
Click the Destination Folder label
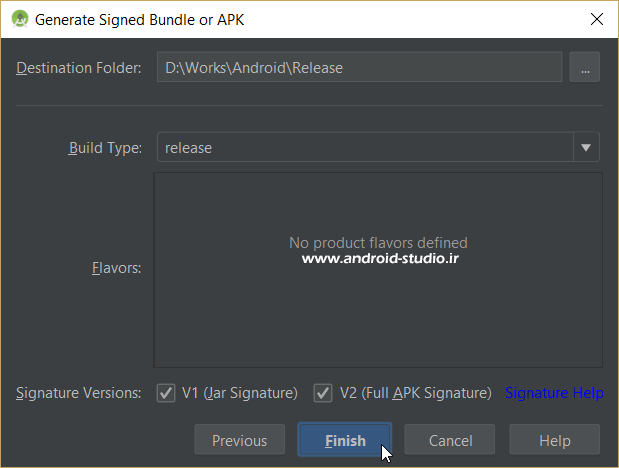(79, 68)
